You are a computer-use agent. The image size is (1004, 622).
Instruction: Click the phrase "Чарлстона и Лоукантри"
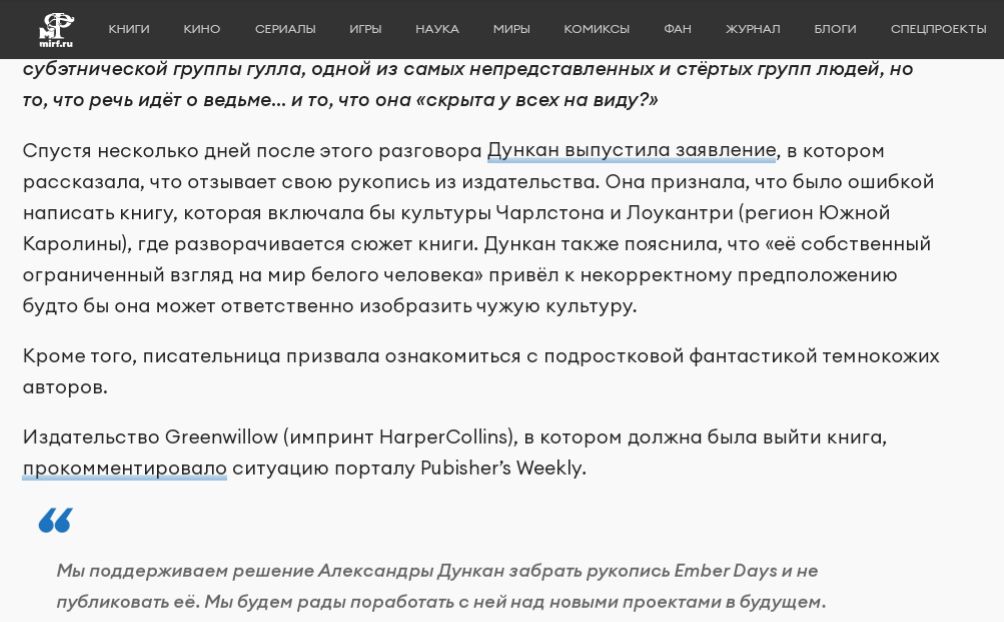[x=615, y=213]
